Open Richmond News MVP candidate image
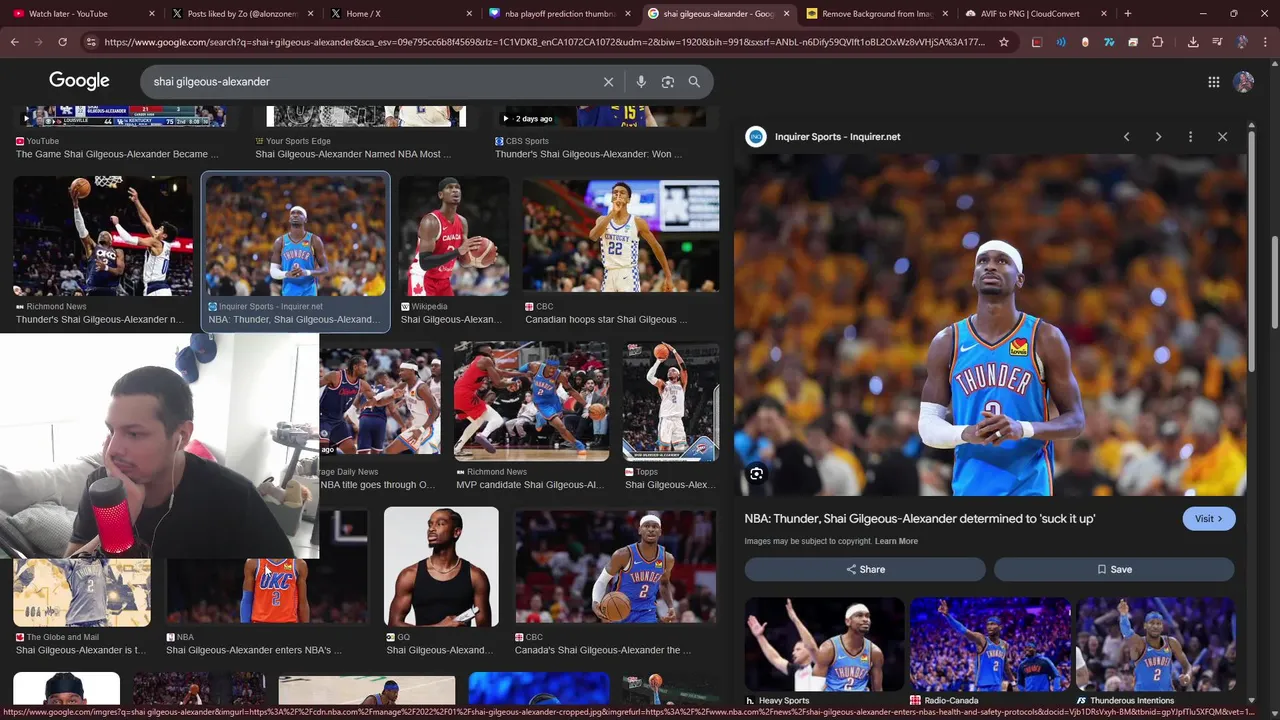The width and height of the screenshot is (1280, 720). click(x=531, y=401)
